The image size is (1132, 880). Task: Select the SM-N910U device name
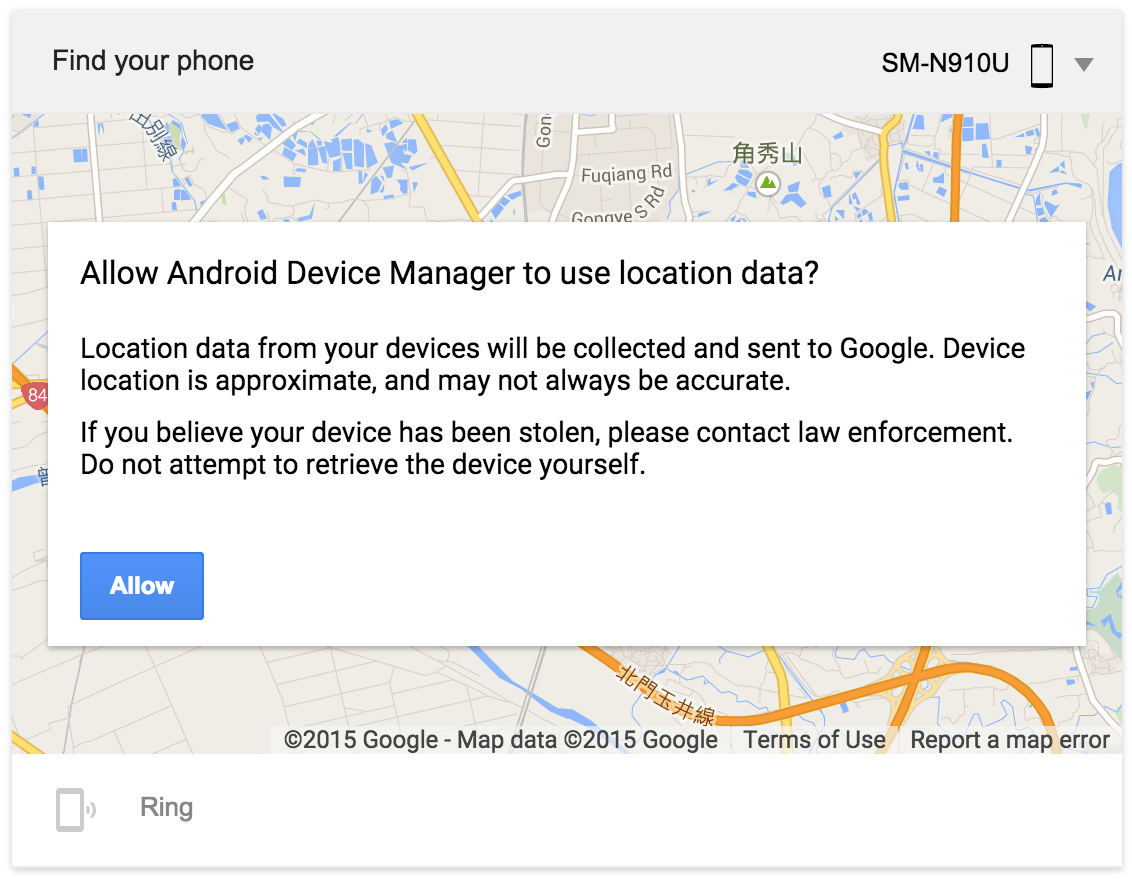(944, 64)
